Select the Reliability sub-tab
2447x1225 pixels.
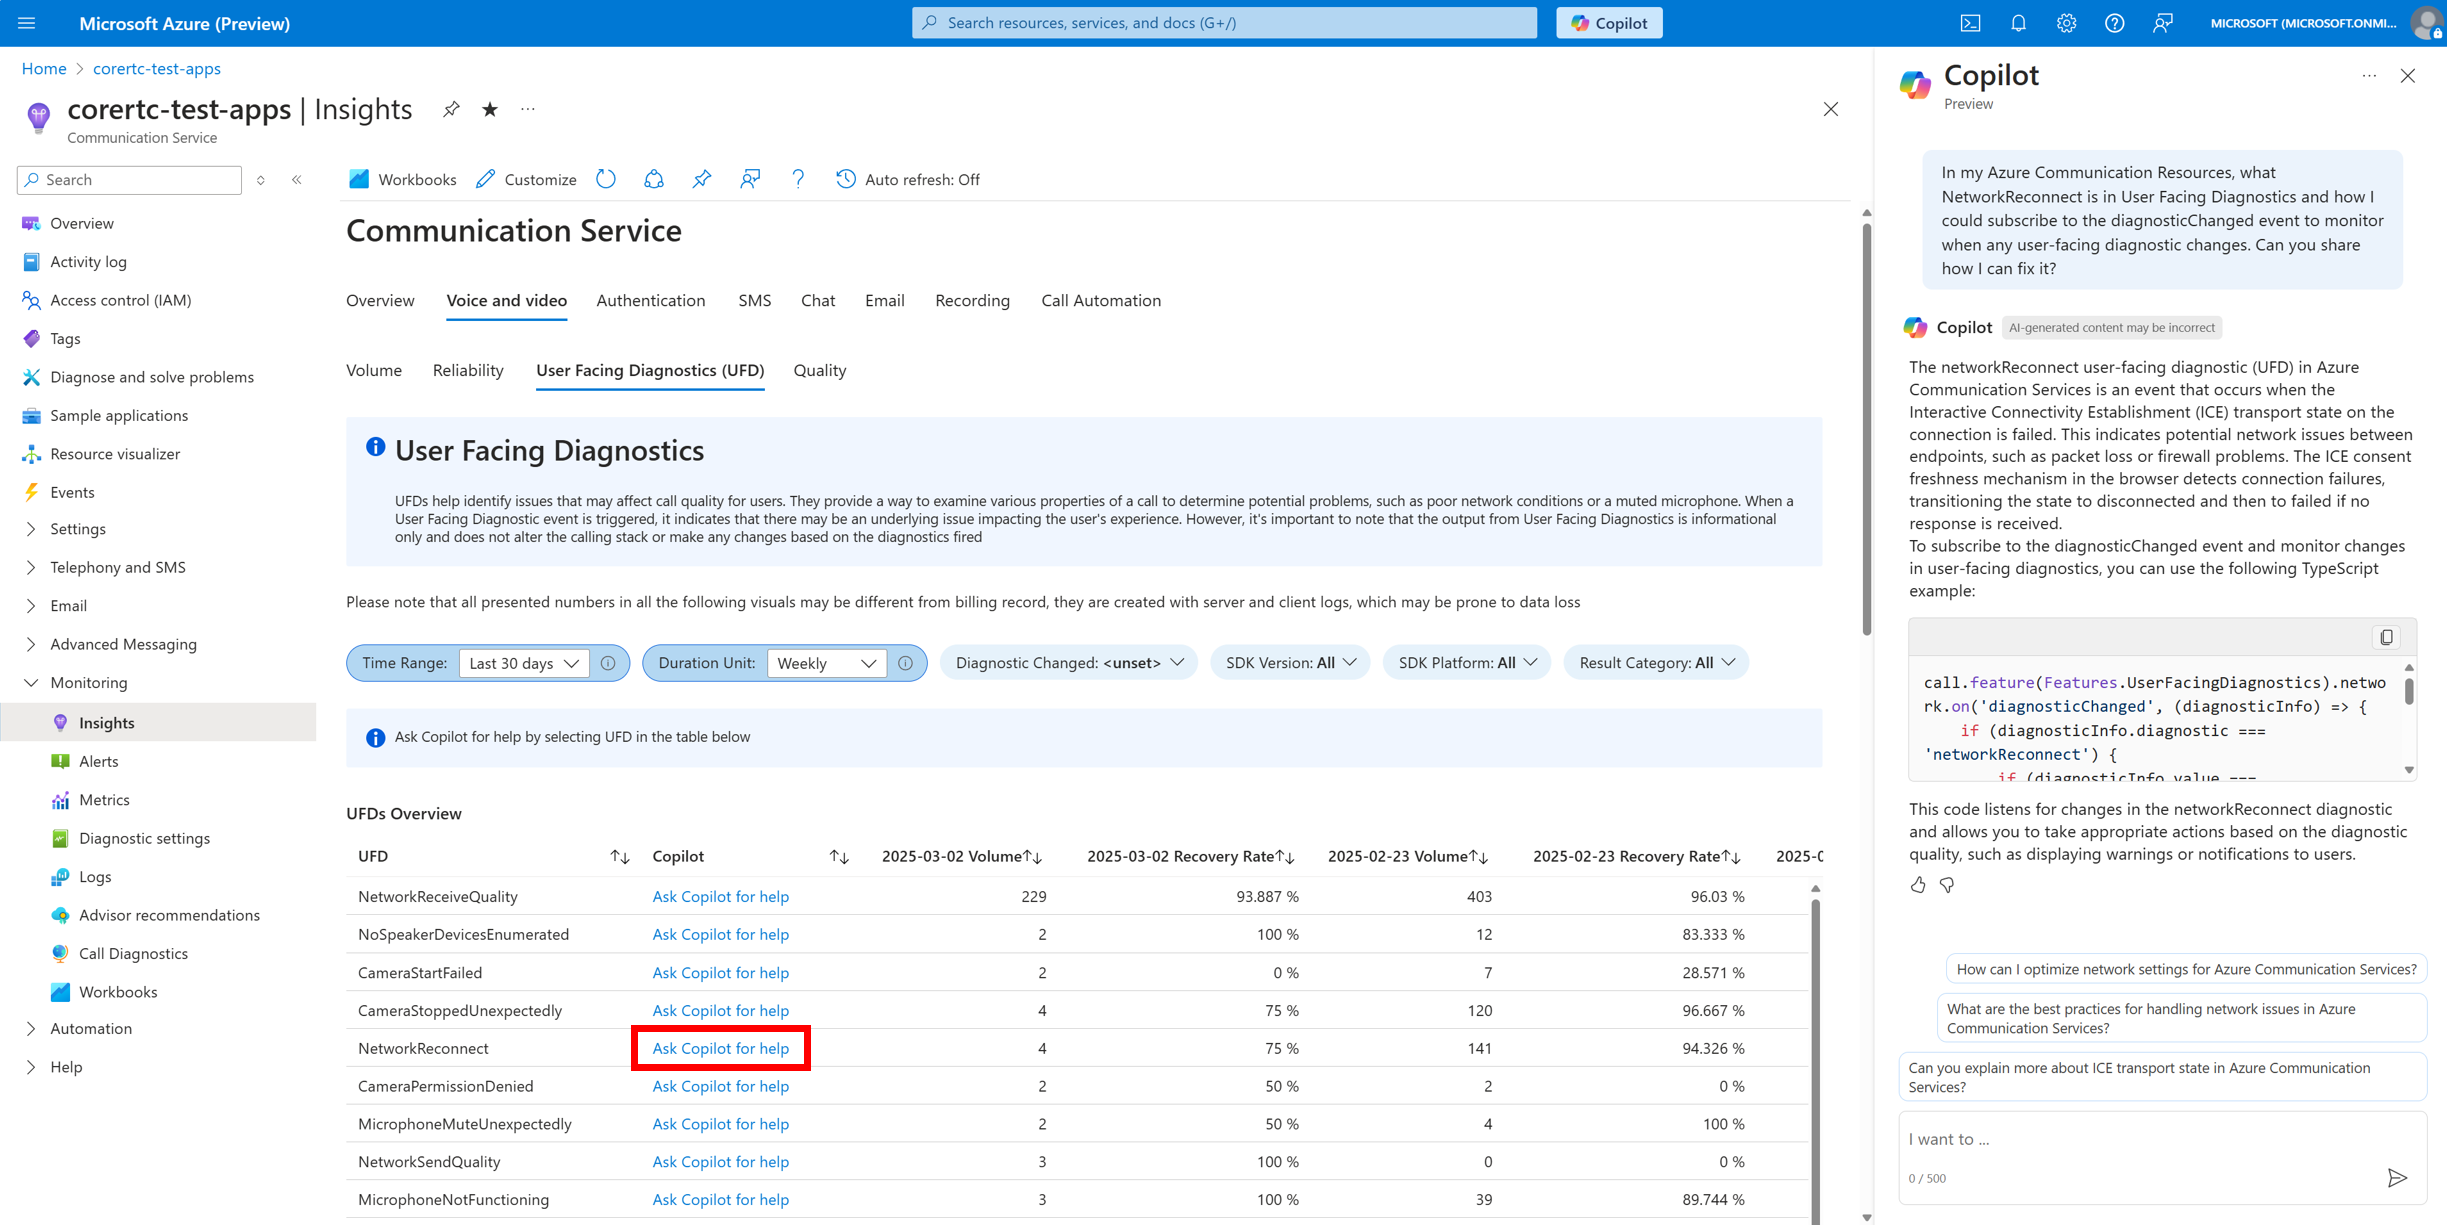tap(468, 370)
